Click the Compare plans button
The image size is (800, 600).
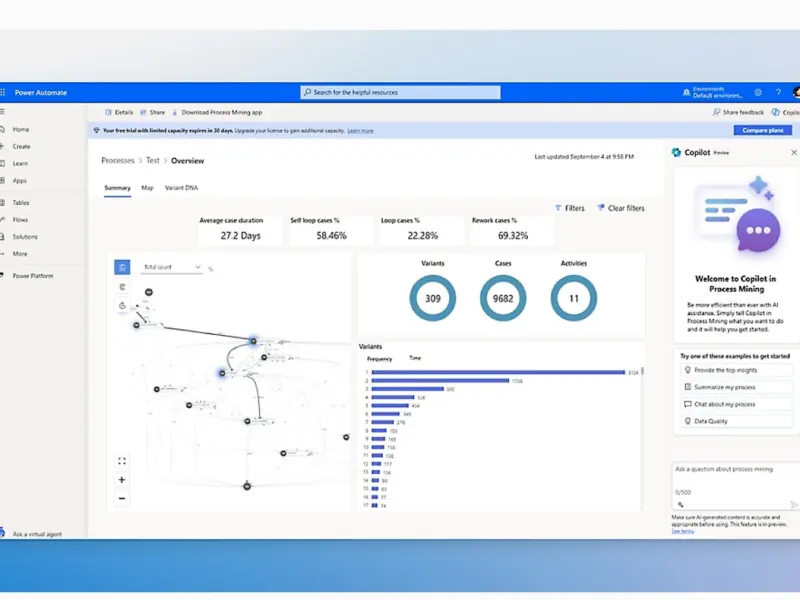[763, 130]
